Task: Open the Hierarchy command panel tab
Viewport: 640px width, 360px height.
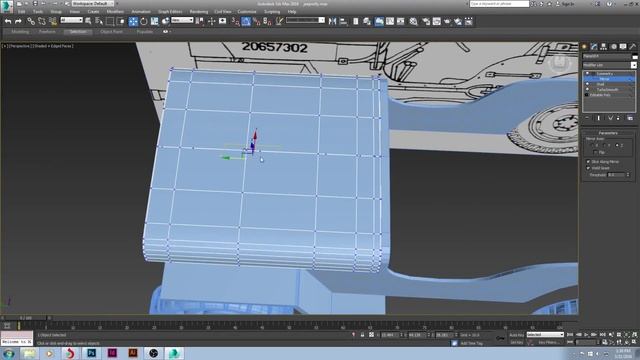Action: pyautogui.click(x=603, y=47)
